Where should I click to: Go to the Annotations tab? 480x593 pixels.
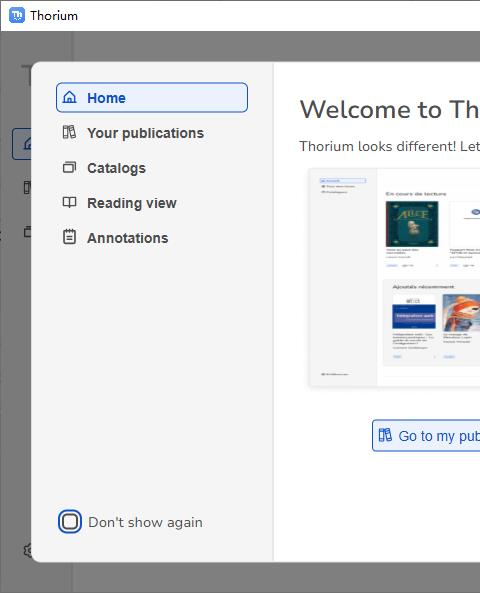pyautogui.click(x=152, y=238)
